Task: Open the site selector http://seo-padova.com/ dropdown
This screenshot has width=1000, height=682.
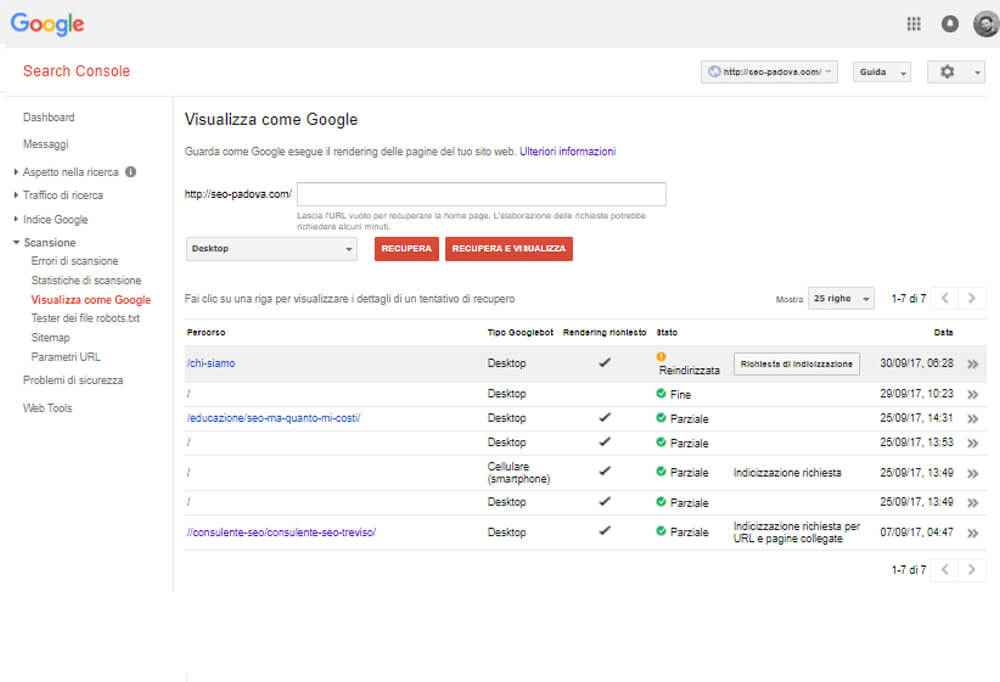Action: 769,72
